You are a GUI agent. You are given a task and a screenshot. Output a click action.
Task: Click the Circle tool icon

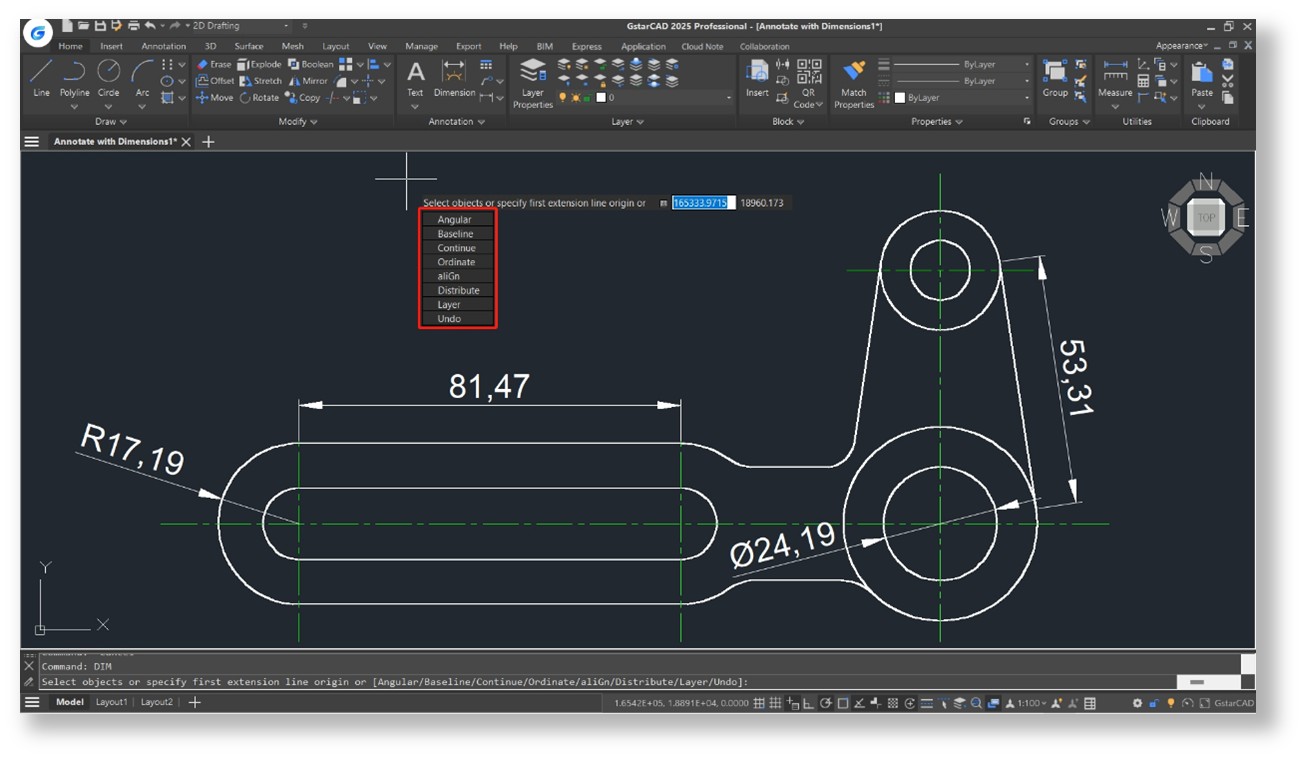[x=108, y=72]
